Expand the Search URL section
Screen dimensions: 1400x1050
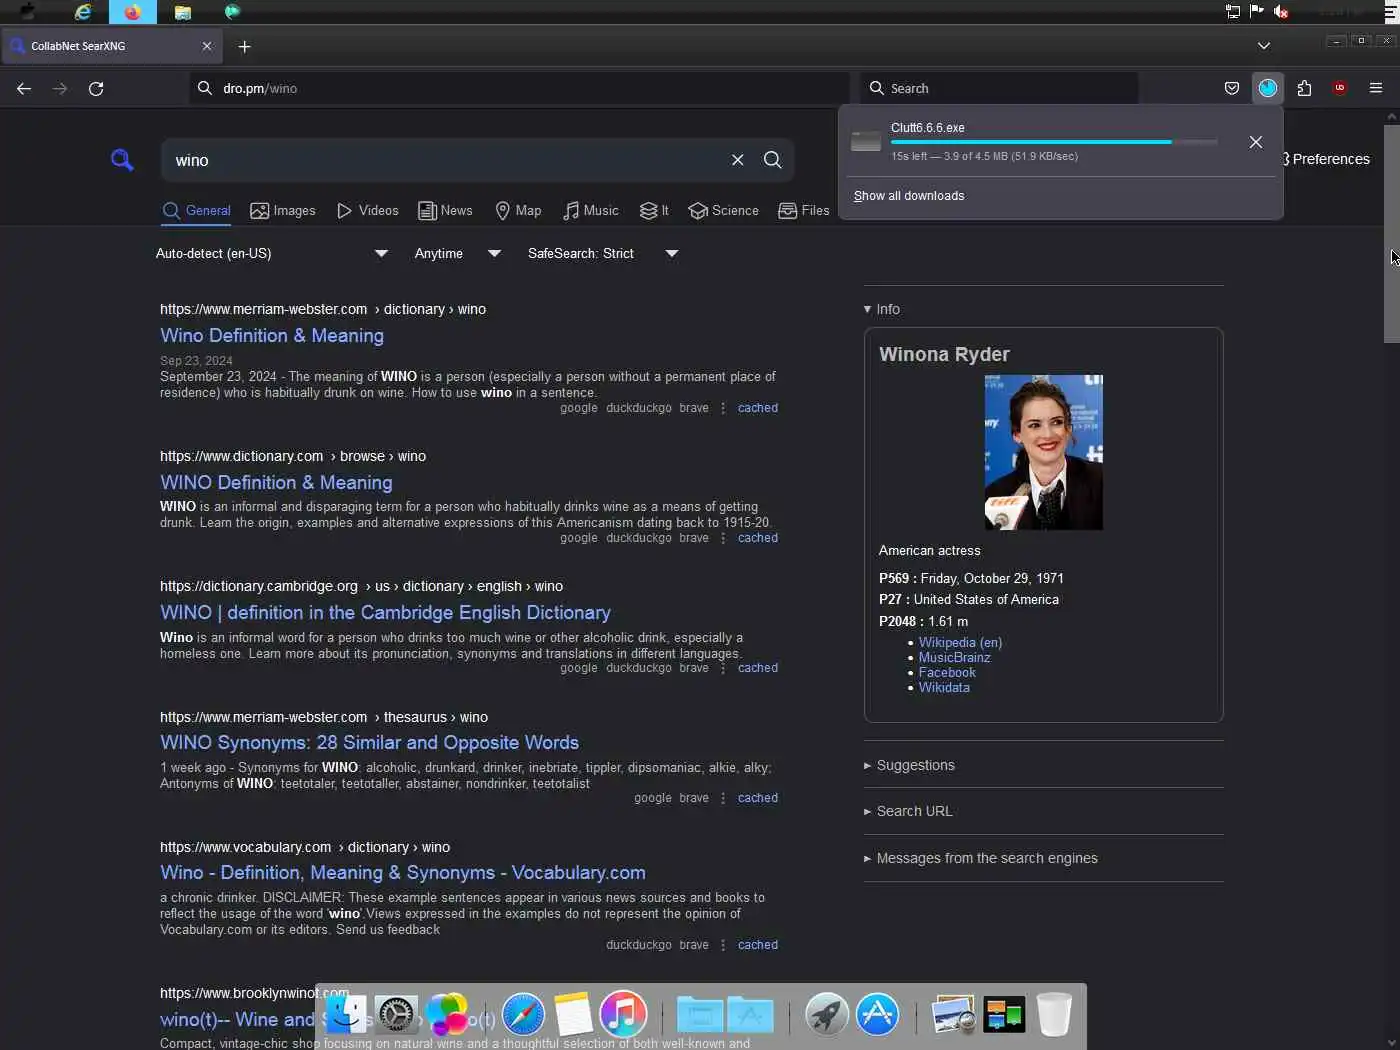click(908, 812)
